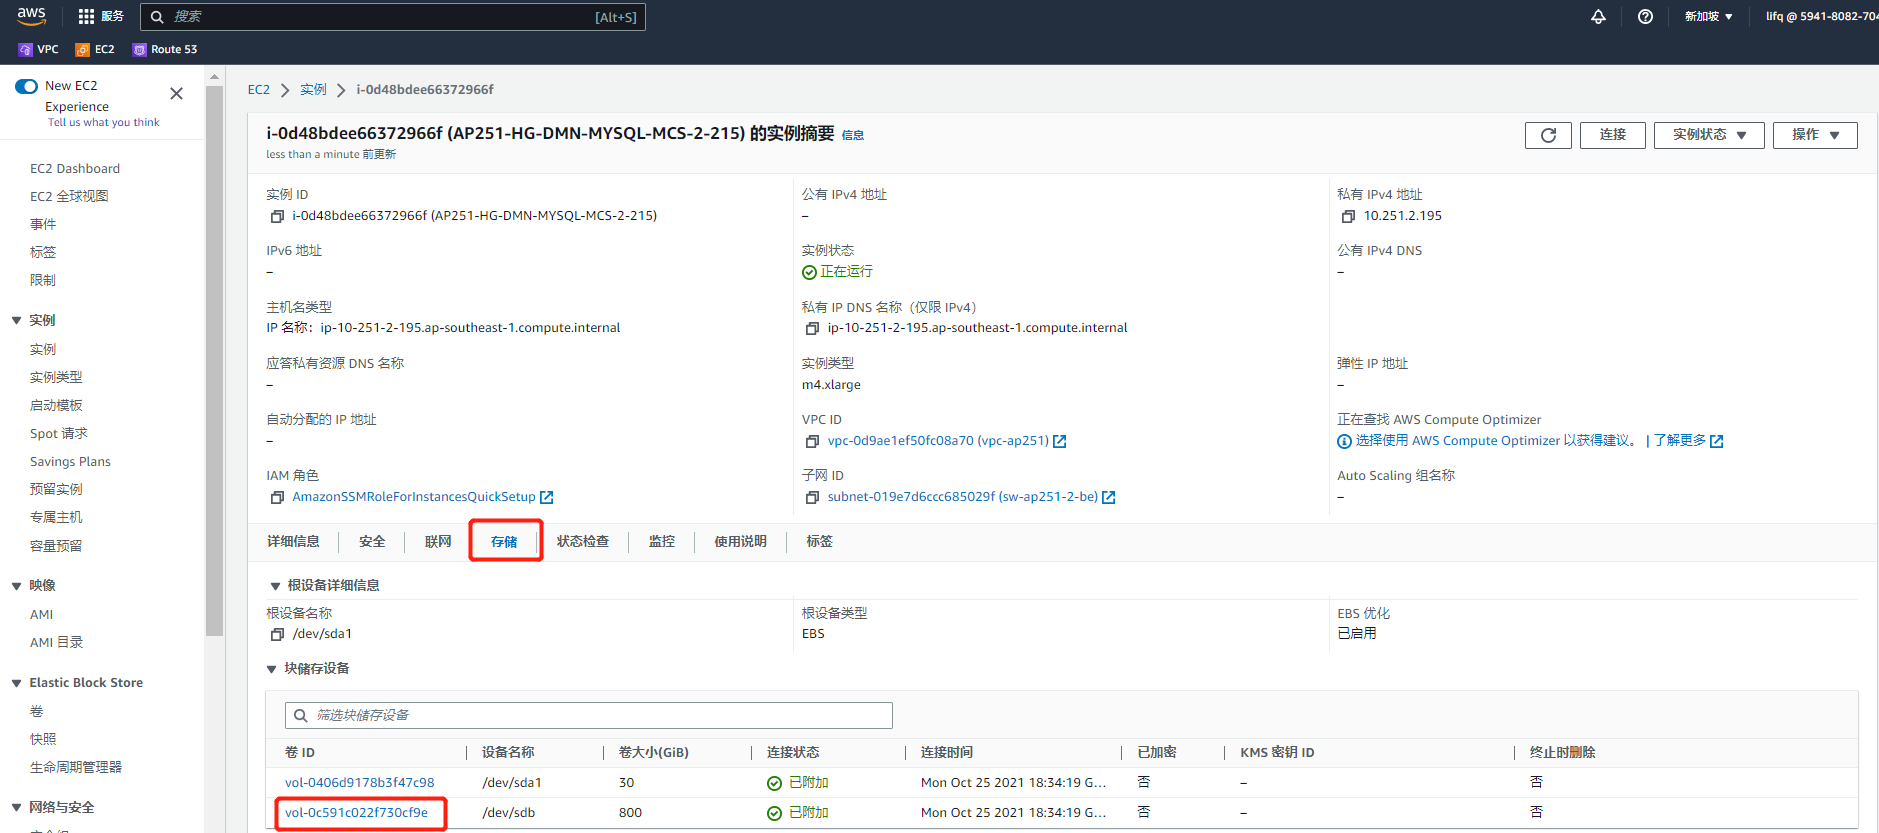
Task: Click the 信息 info link
Action: (853, 135)
